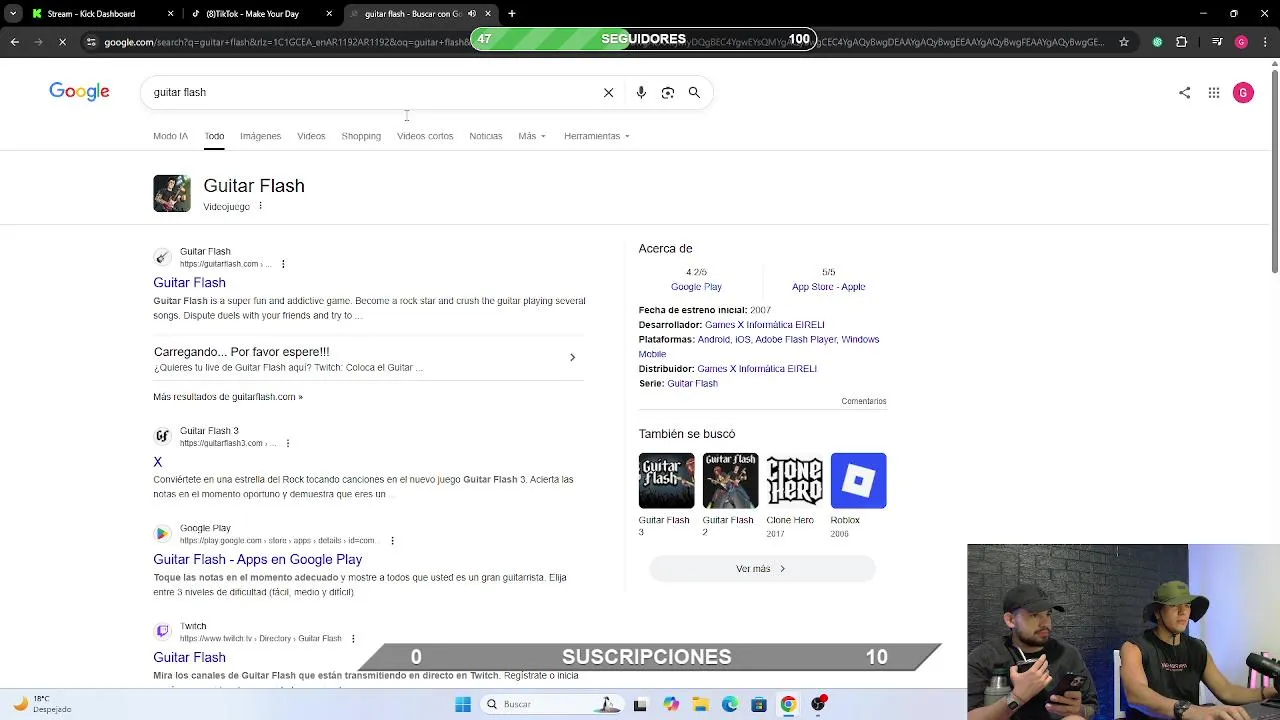Switch to the Videos cortos tab

point(425,136)
